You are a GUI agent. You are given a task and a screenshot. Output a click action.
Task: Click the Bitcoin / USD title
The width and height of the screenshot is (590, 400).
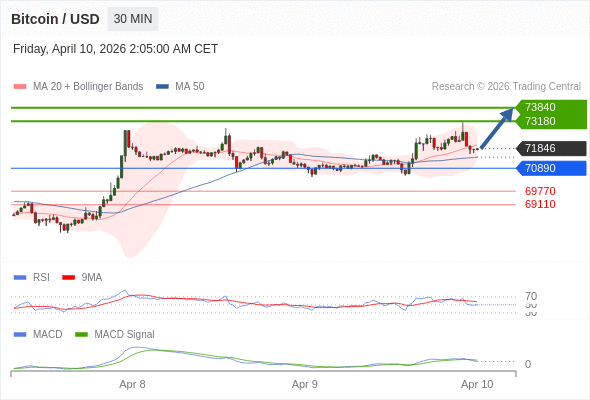pos(55,19)
